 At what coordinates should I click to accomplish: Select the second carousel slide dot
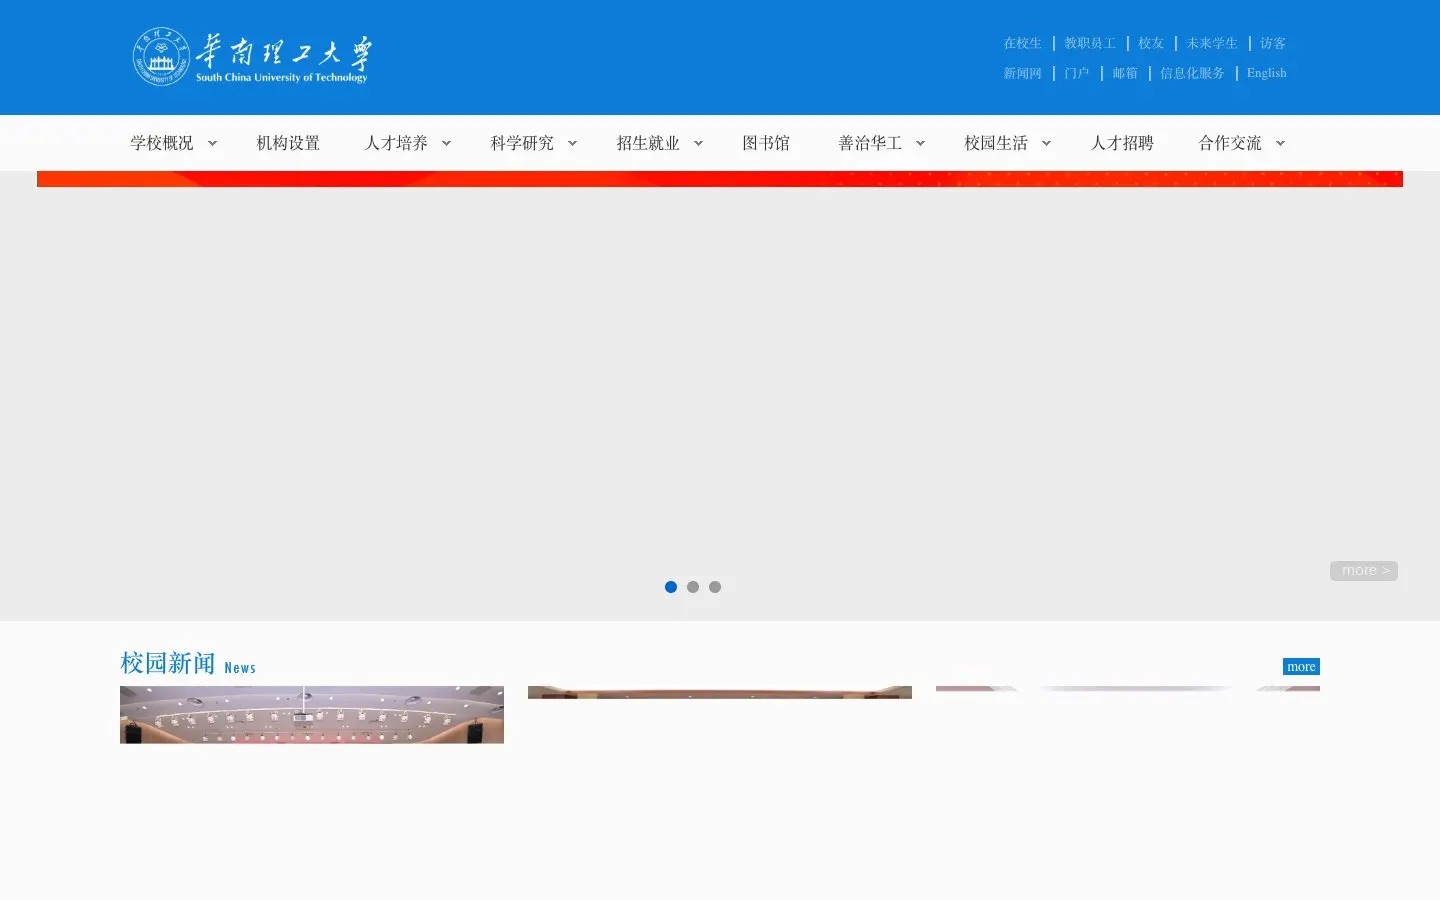point(693,587)
